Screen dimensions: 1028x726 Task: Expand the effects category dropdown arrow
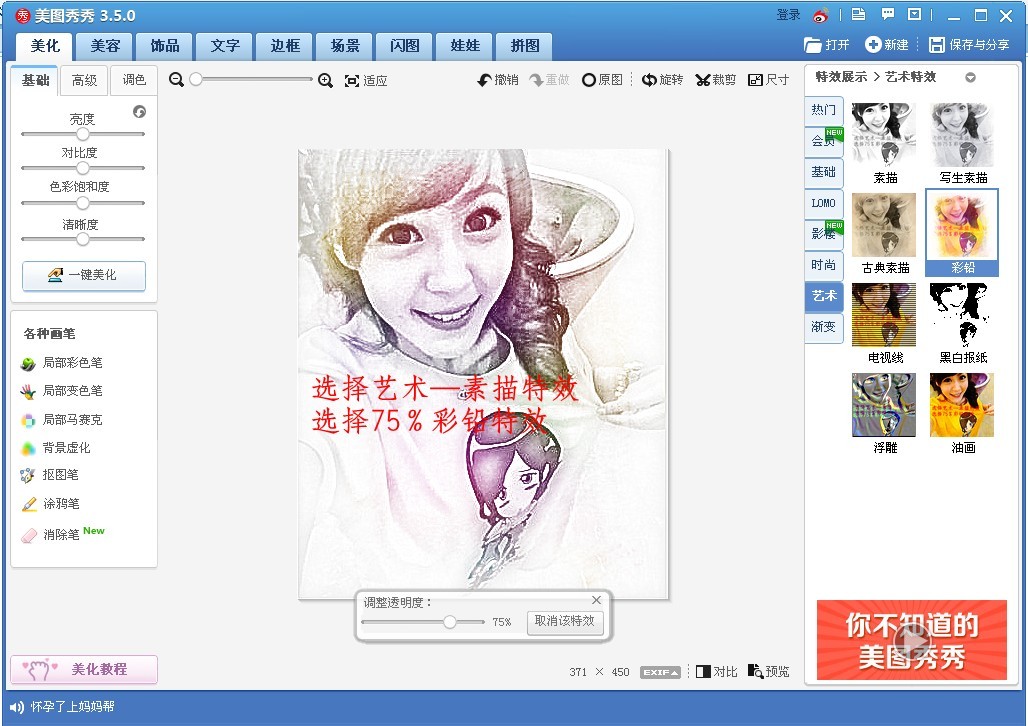coord(970,78)
